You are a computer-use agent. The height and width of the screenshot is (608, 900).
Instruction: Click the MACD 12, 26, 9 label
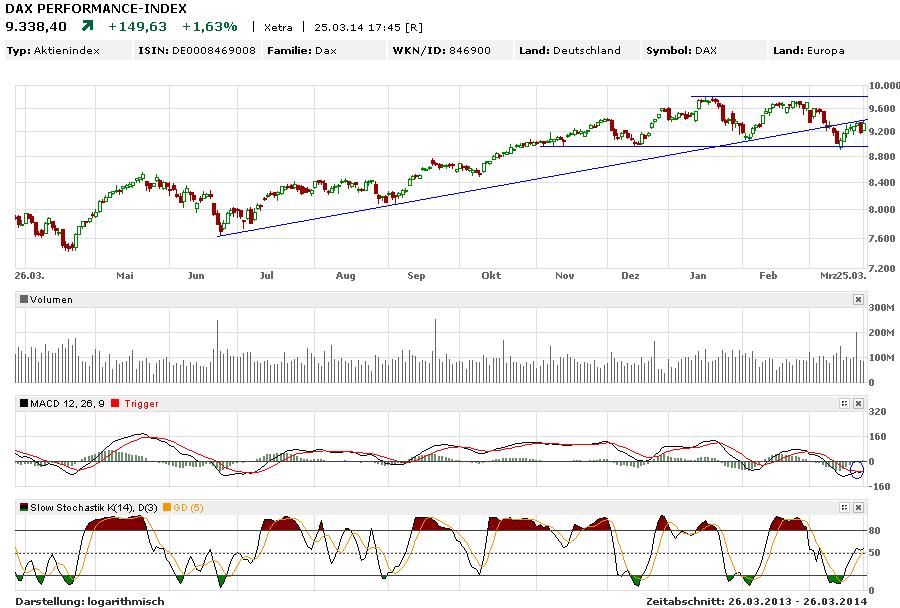67,404
